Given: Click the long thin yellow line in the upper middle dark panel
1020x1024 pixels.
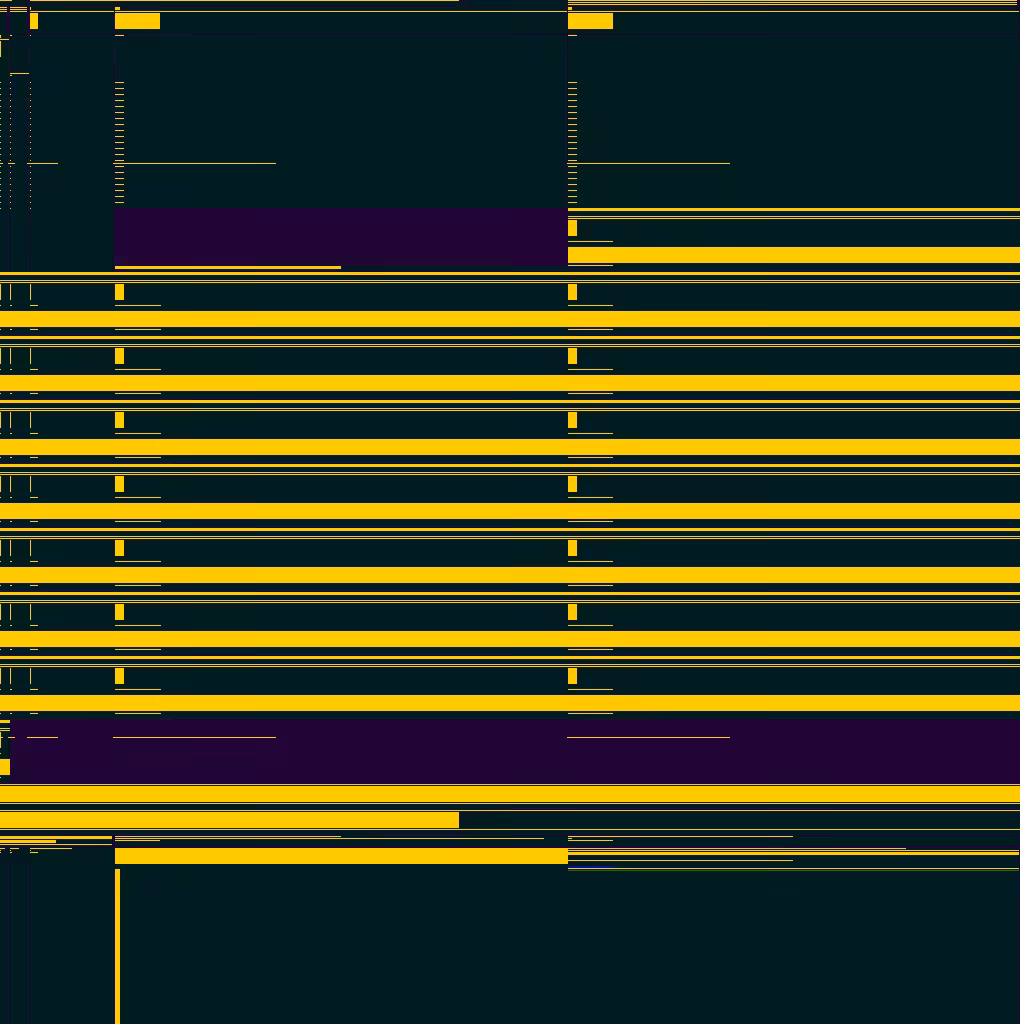Looking at the screenshot, I should (x=195, y=163).
